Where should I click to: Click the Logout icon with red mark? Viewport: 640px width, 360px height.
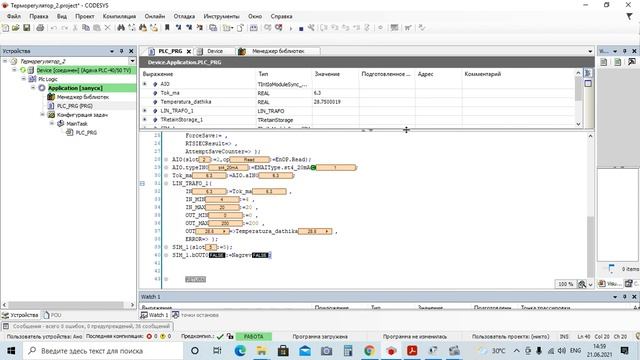279,28
